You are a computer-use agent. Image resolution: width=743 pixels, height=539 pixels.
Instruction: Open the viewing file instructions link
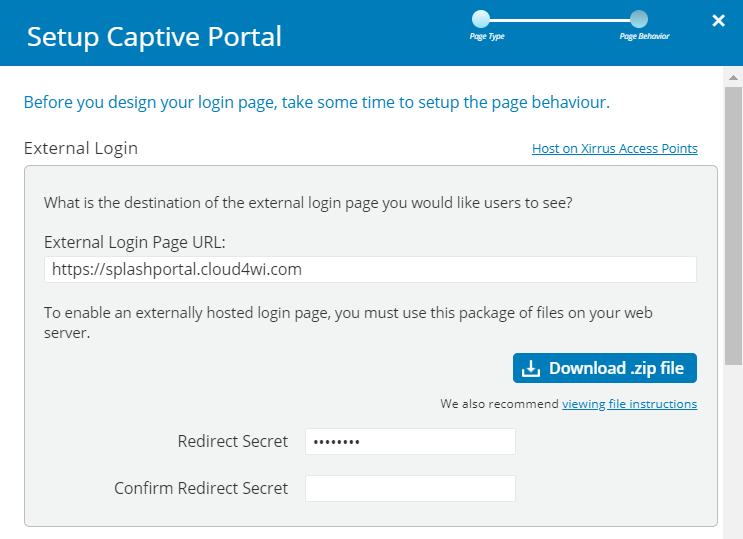pyautogui.click(x=629, y=404)
